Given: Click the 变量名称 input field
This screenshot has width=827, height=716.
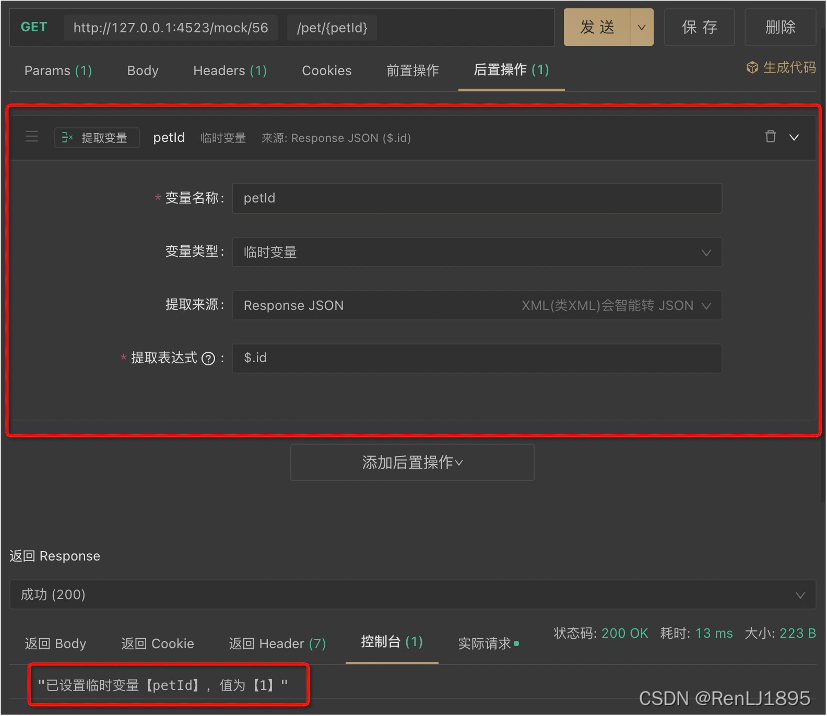Looking at the screenshot, I should 477,198.
